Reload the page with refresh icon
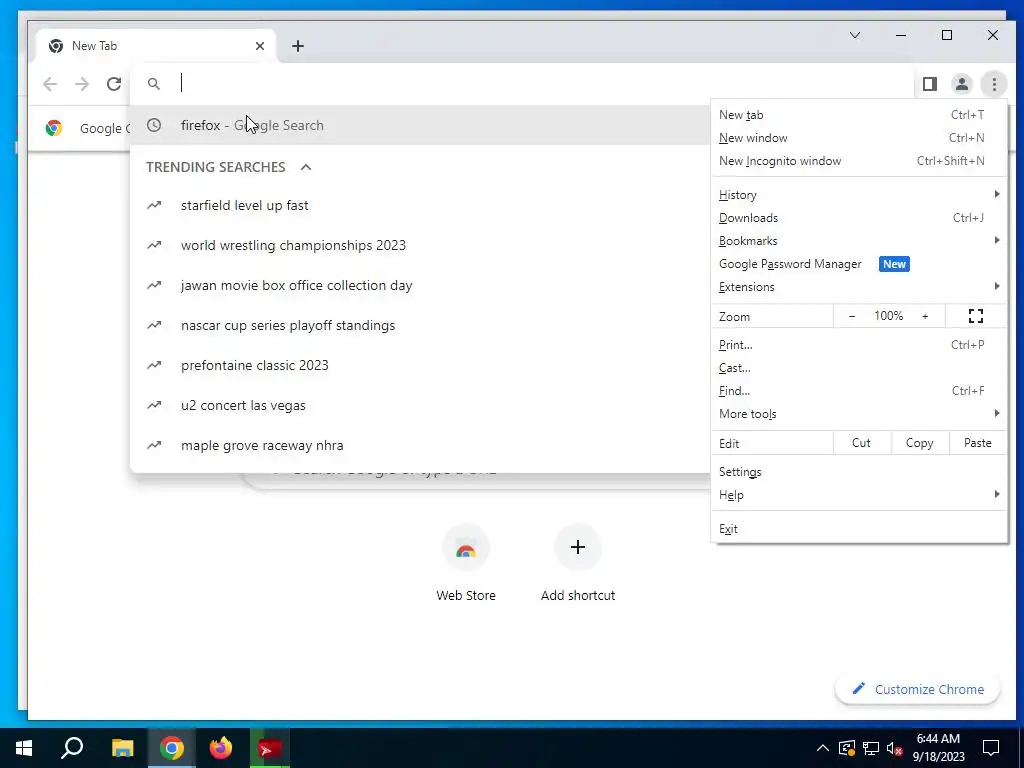 114,84
